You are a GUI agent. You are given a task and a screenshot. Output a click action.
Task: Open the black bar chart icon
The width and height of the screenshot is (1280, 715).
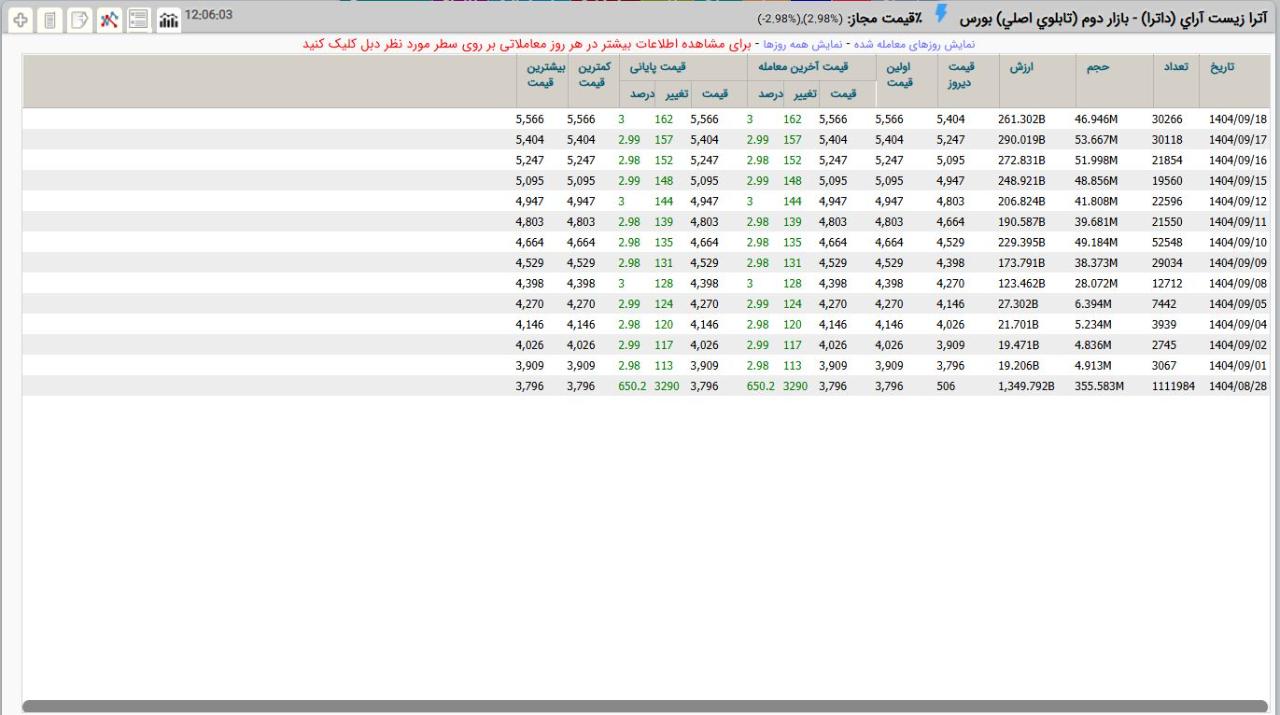pos(168,19)
